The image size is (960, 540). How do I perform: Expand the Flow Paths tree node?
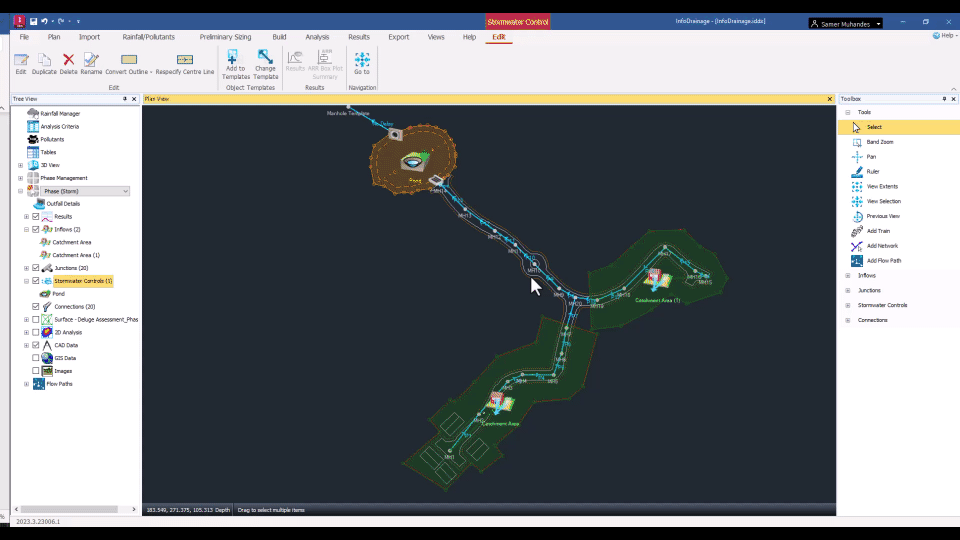click(x=26, y=384)
